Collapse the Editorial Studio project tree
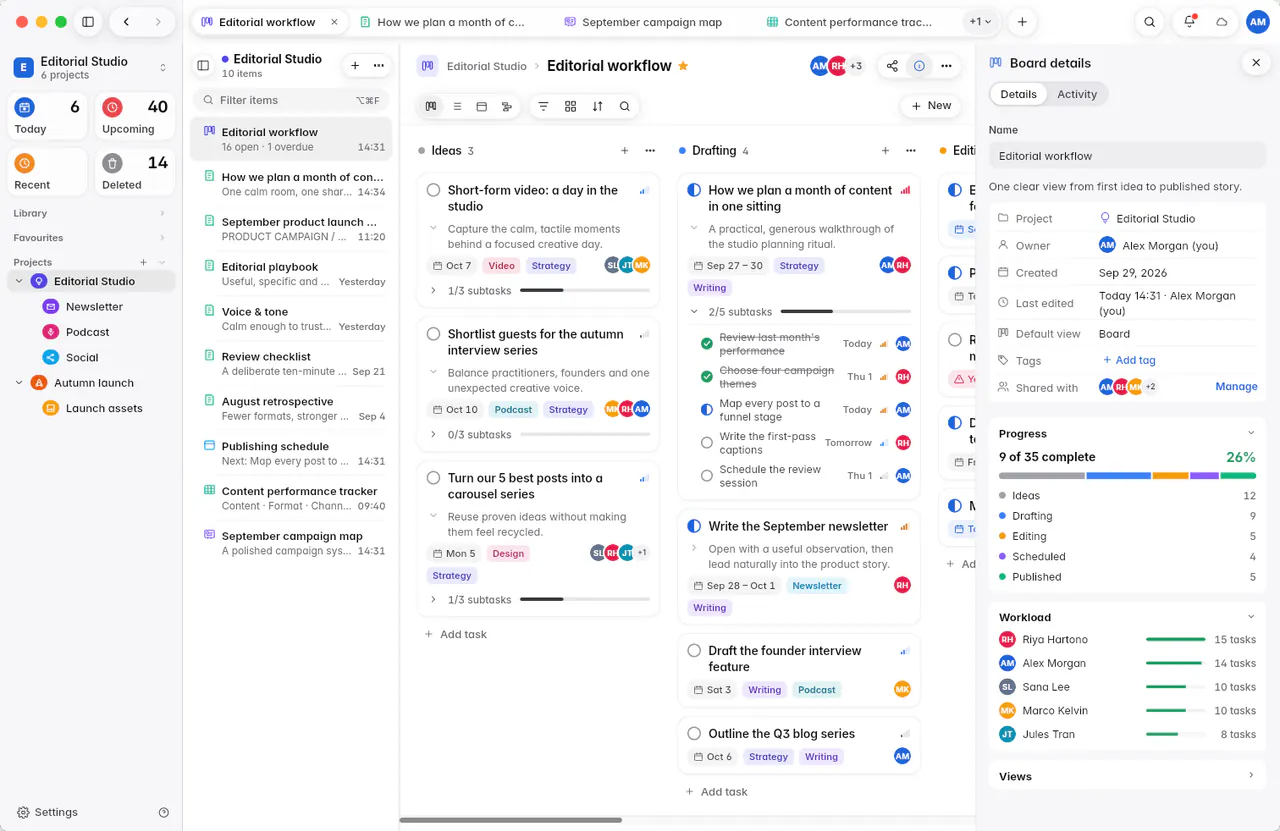This screenshot has width=1280, height=831. point(19,281)
